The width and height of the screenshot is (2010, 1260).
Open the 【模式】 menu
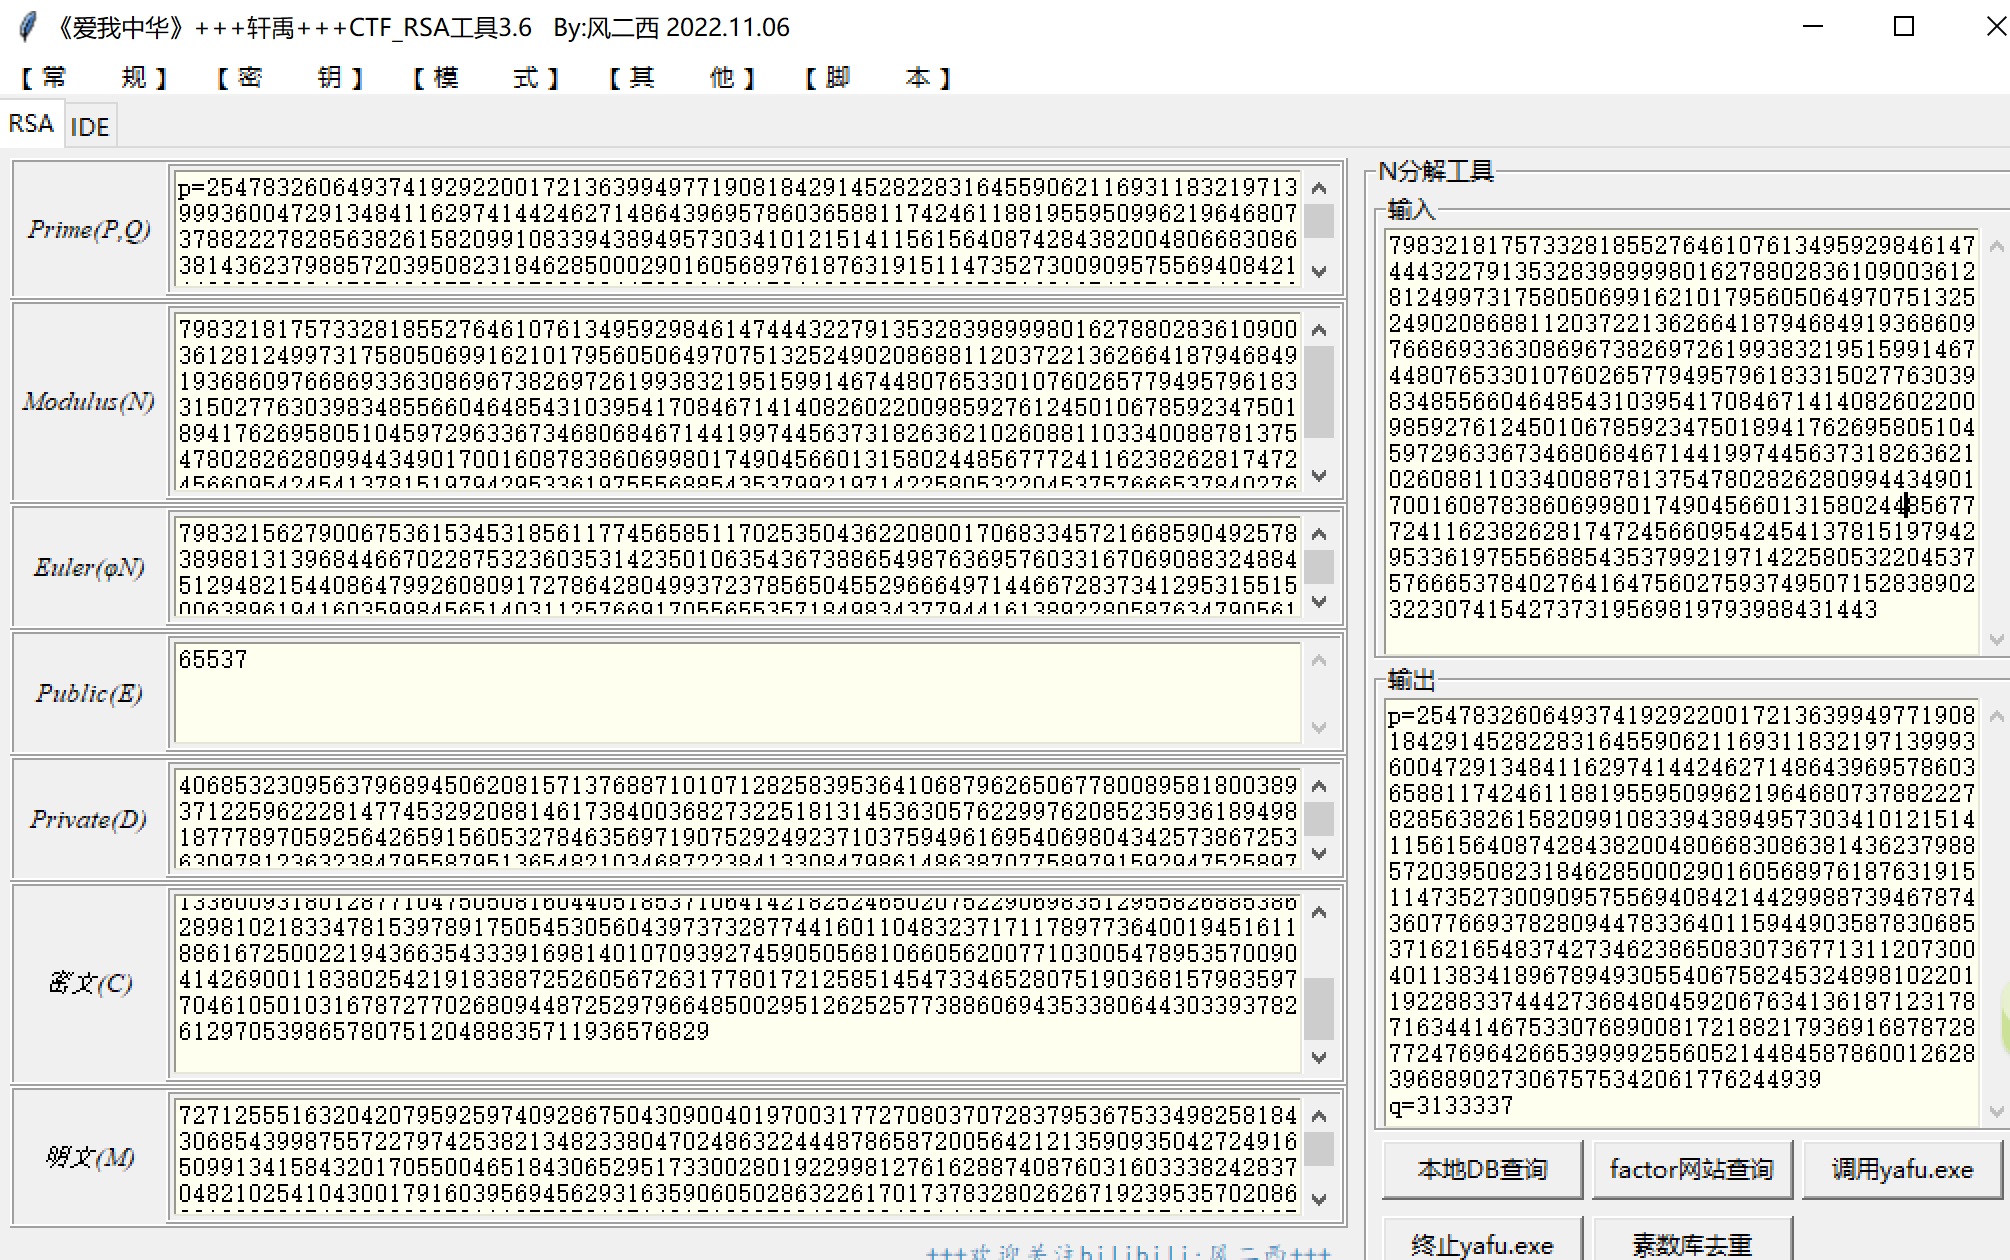pyautogui.click(x=485, y=77)
